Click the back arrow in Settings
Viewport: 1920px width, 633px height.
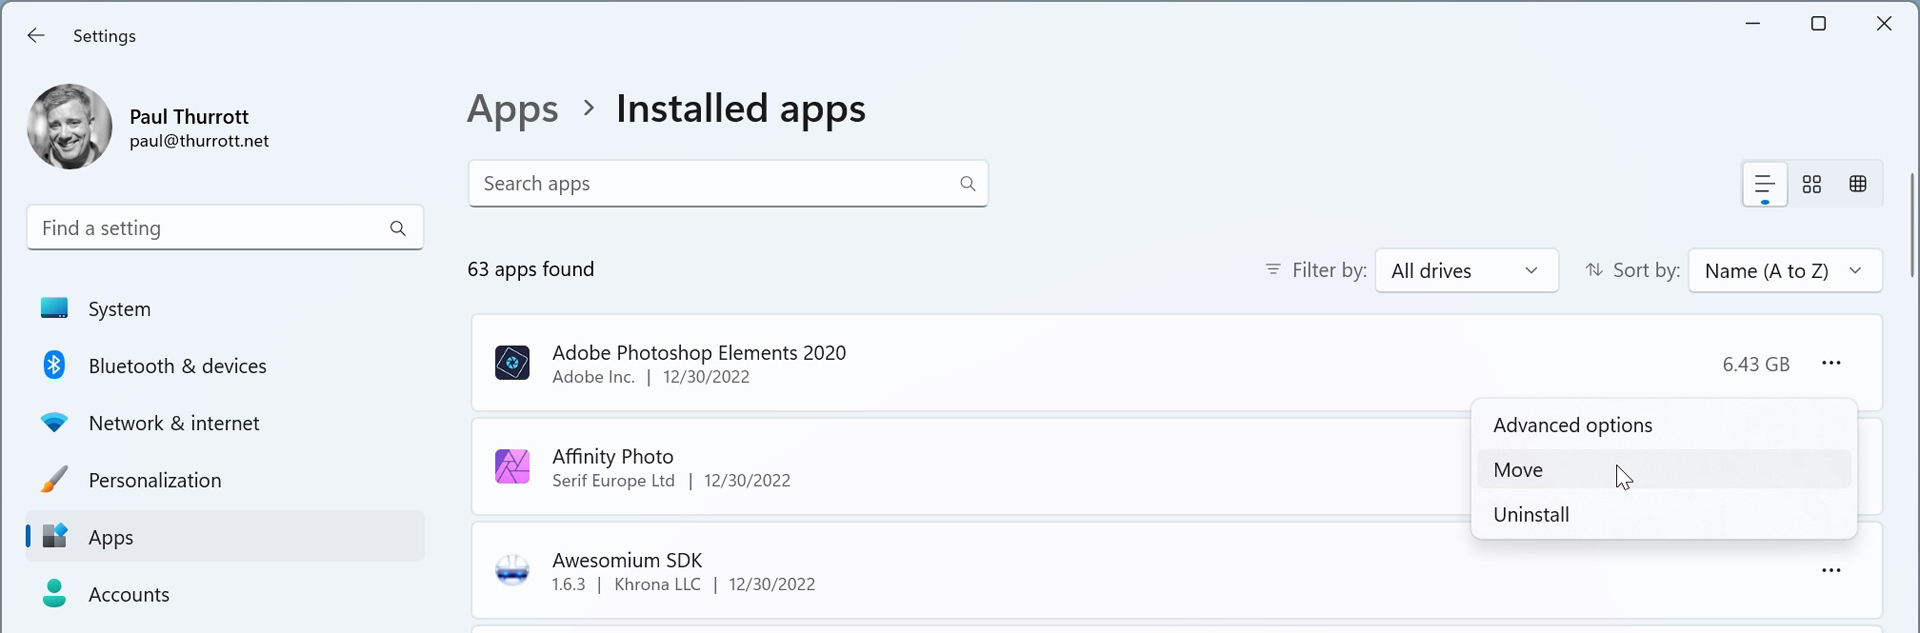coord(36,36)
